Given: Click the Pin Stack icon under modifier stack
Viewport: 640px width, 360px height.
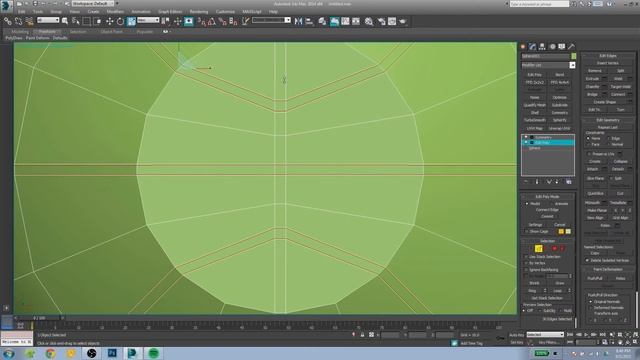Looking at the screenshot, I should (x=526, y=182).
